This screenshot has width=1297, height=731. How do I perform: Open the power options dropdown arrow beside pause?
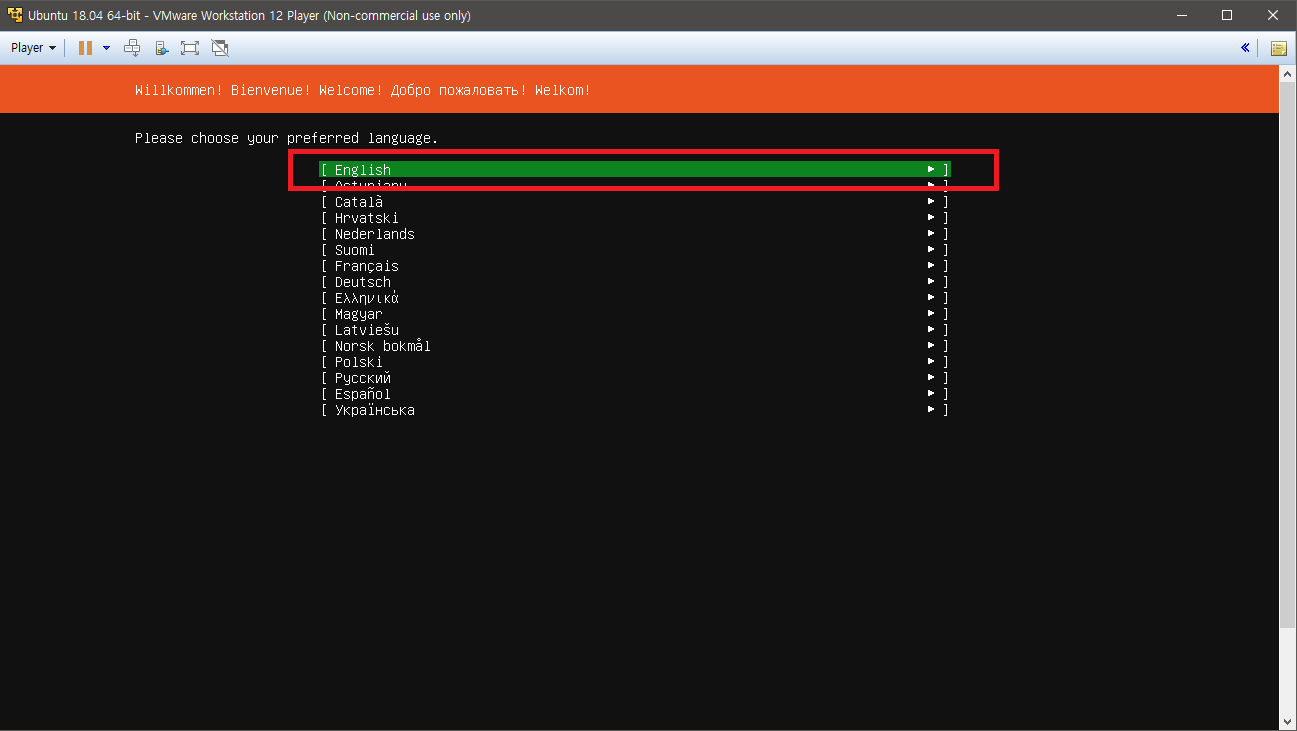(x=106, y=48)
